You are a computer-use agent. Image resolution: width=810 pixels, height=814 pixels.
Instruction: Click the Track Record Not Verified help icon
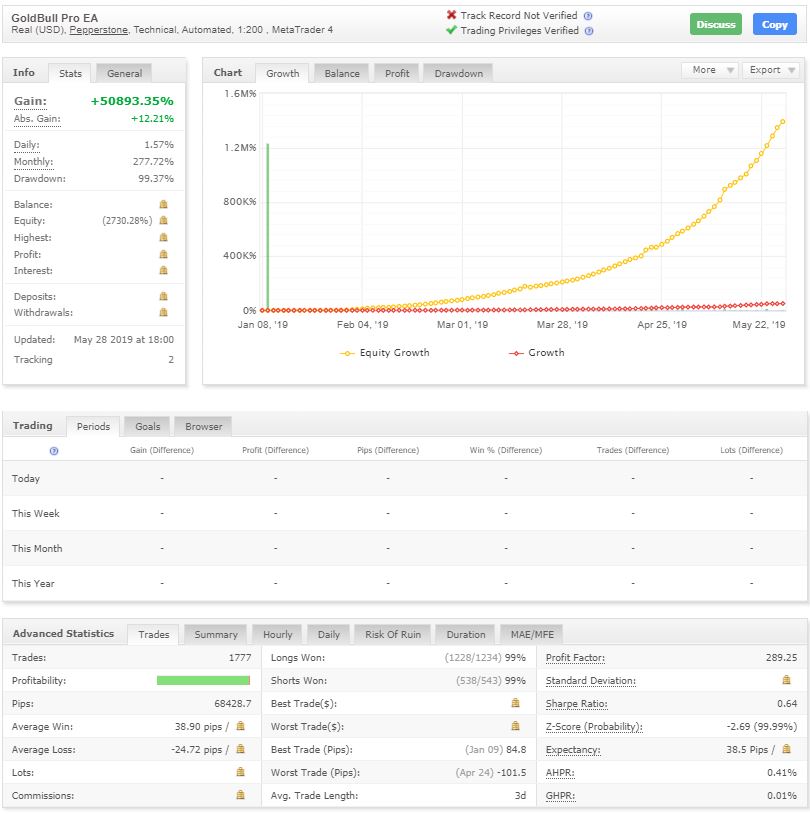tap(588, 16)
